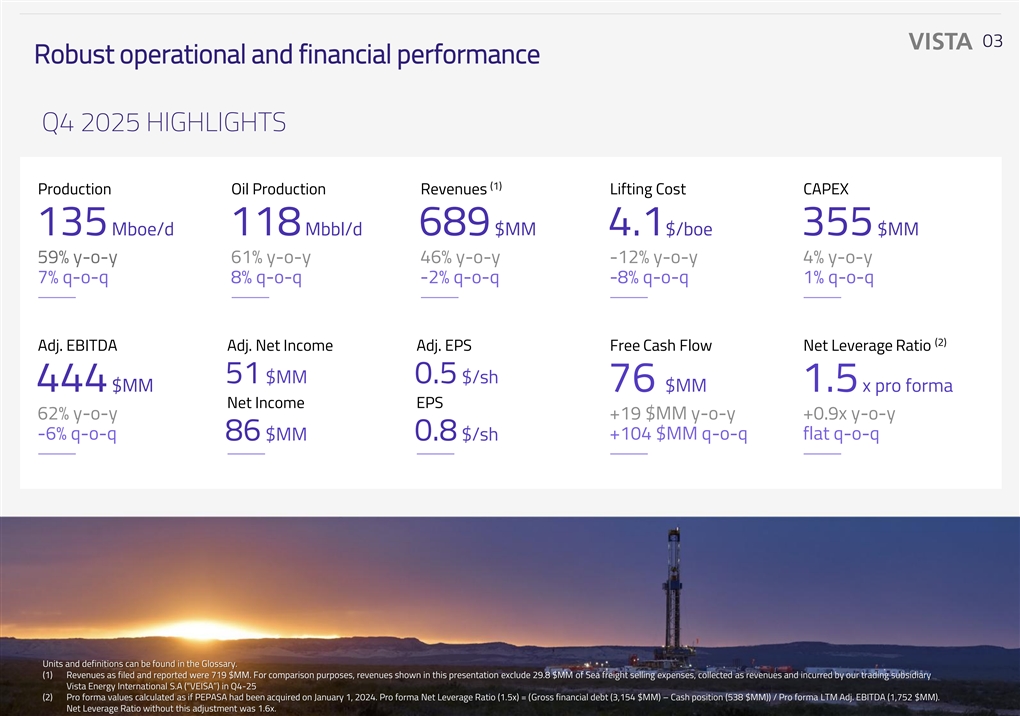The height and width of the screenshot is (716, 1020).
Task: Select the Q4 2025 HIGHLIGHTS heading
Action: point(163,123)
